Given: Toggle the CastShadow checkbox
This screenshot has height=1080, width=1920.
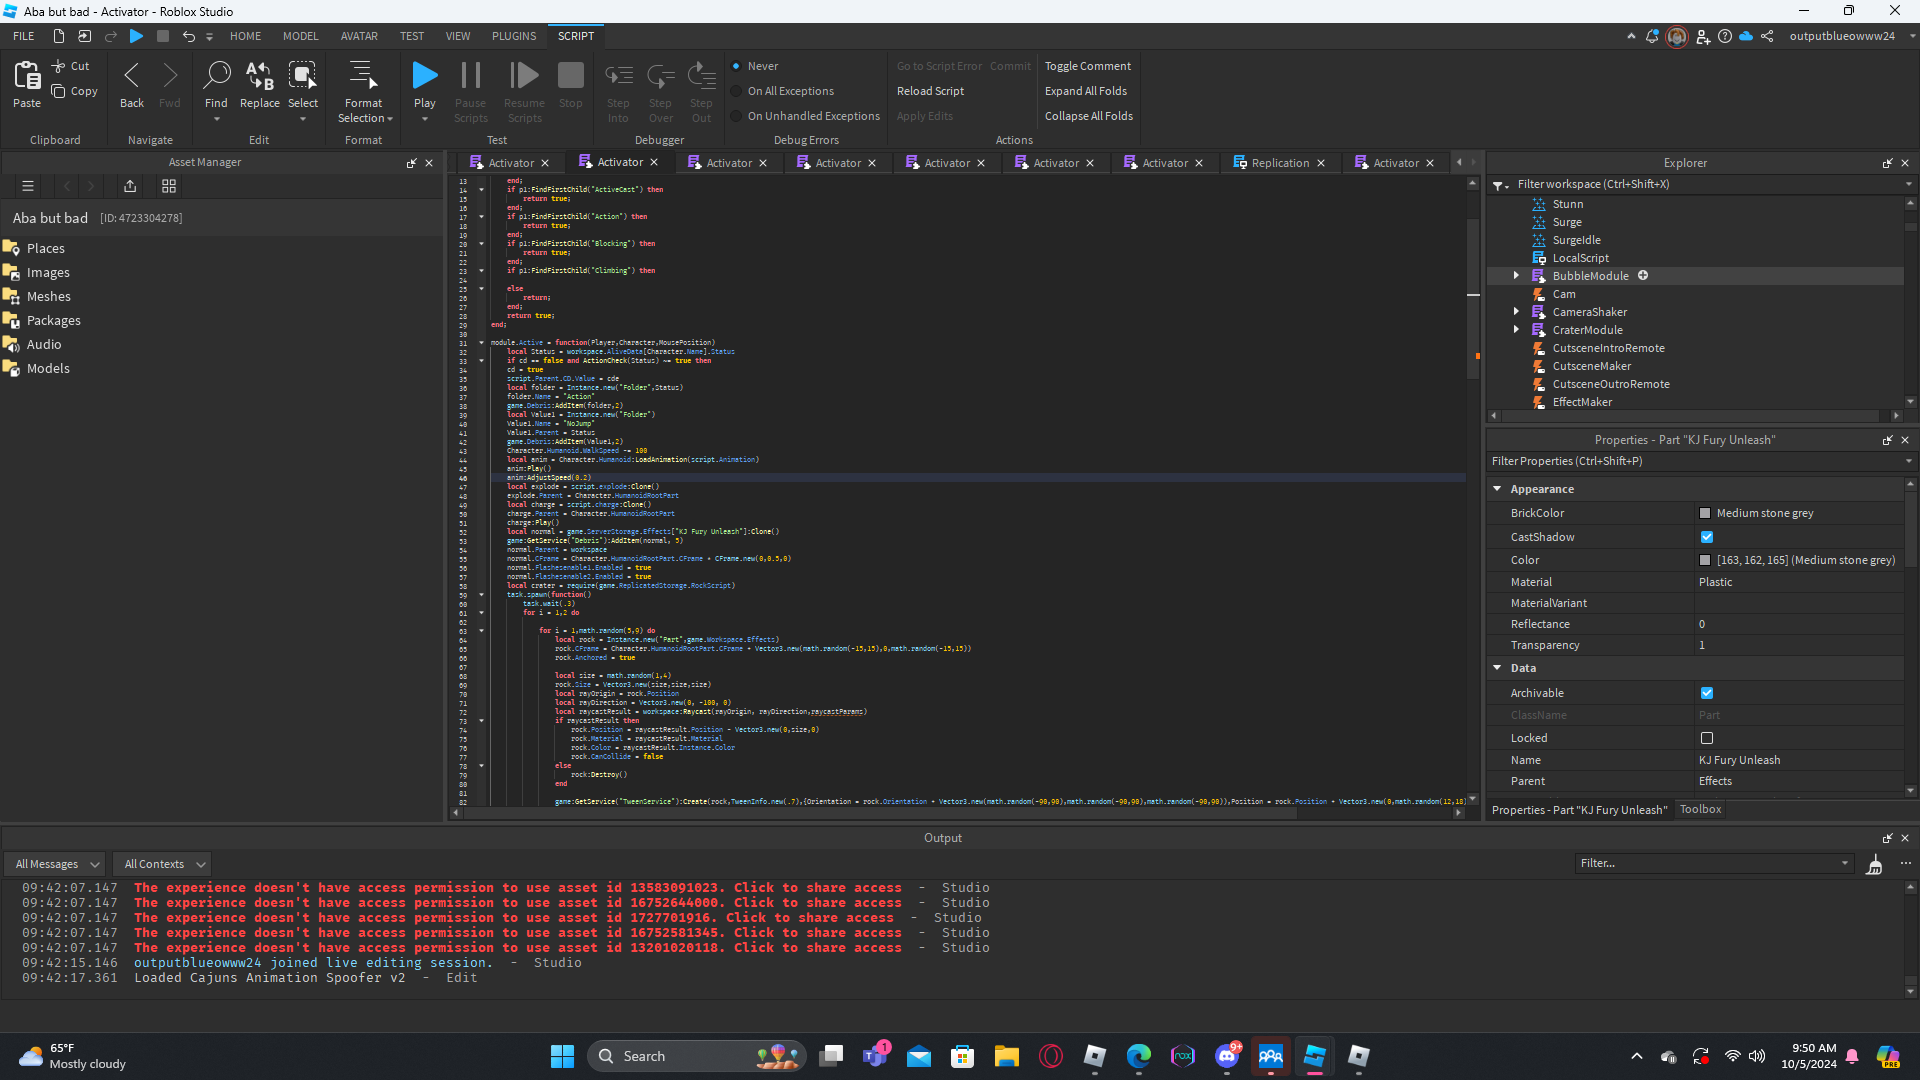Looking at the screenshot, I should click(x=1707, y=537).
